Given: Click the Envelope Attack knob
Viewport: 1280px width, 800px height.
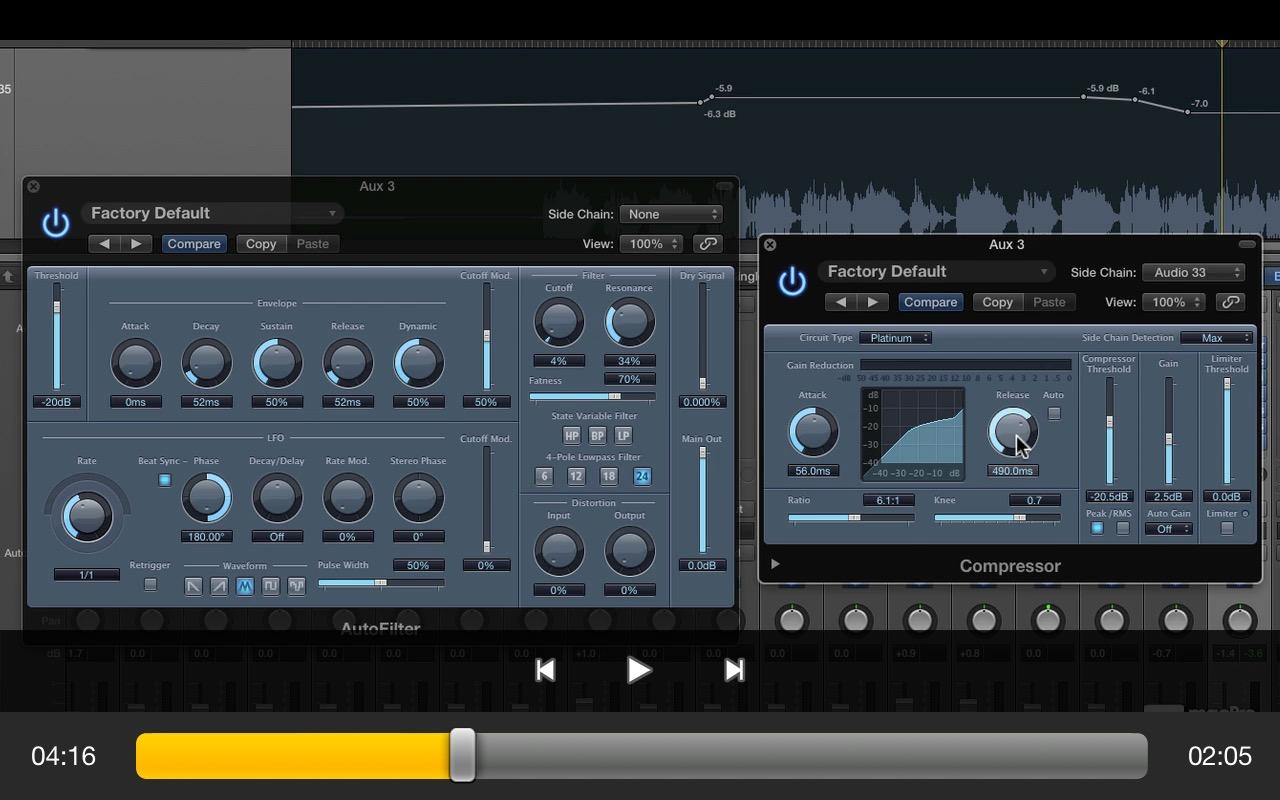Looking at the screenshot, I should (135, 363).
